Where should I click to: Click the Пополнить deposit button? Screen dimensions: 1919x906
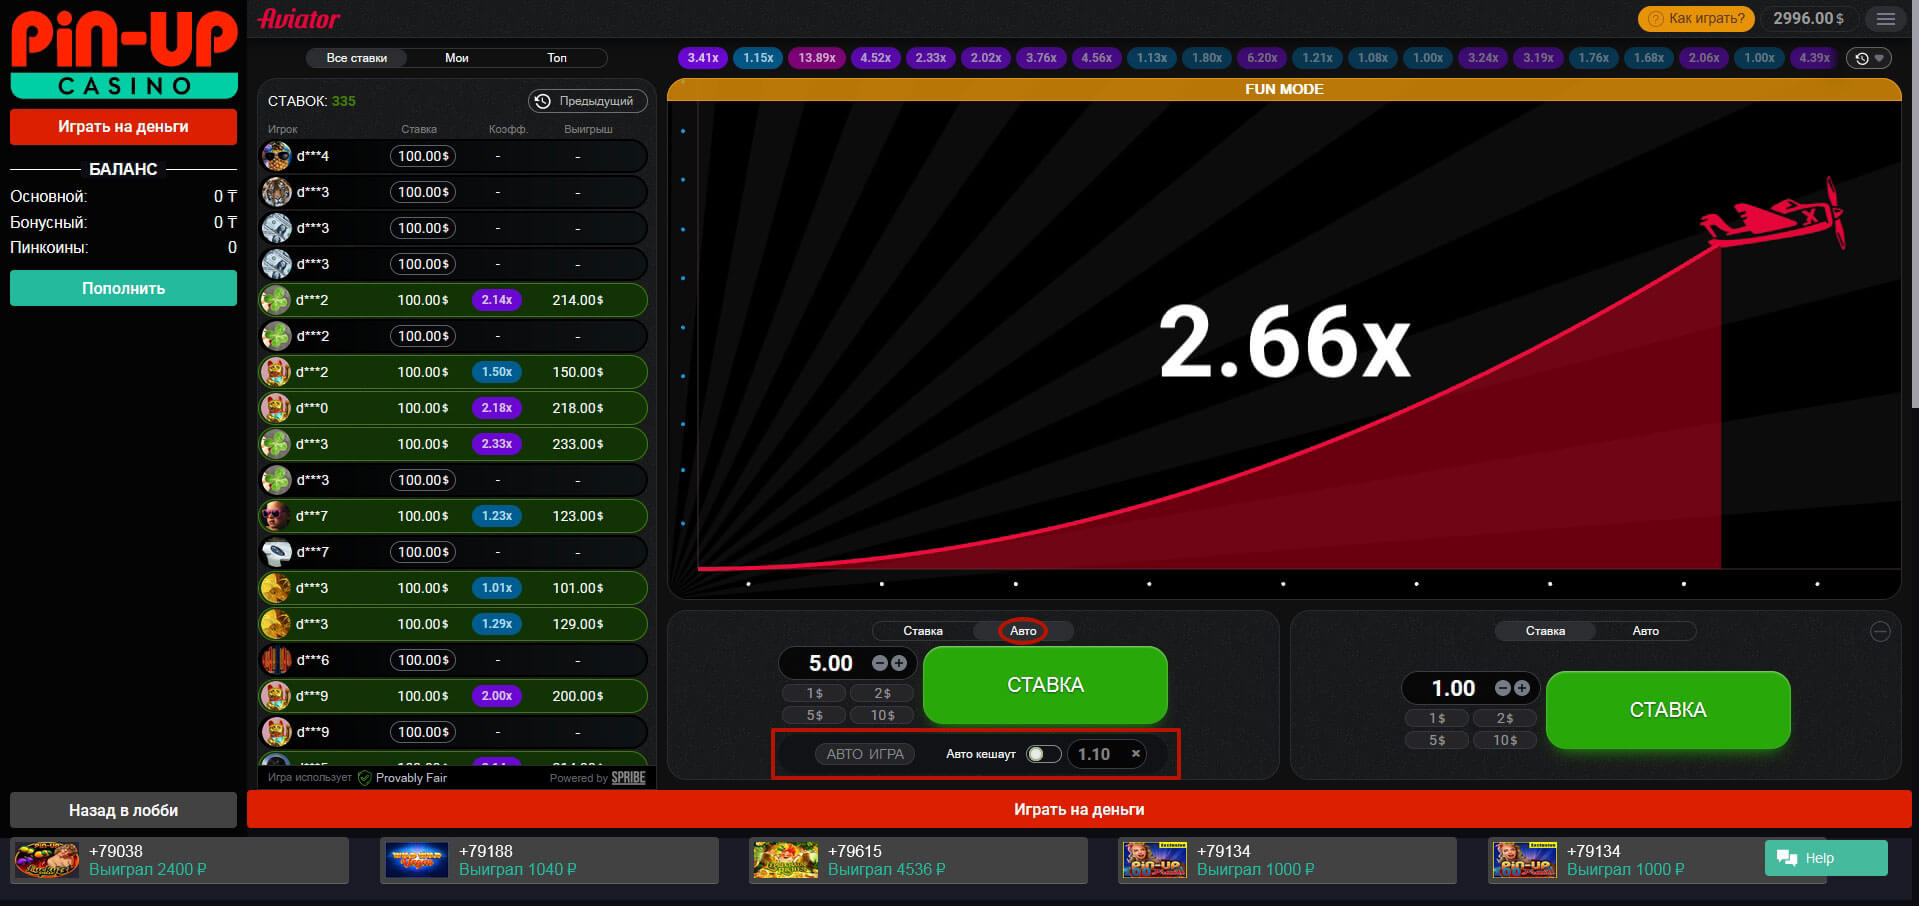[123, 288]
